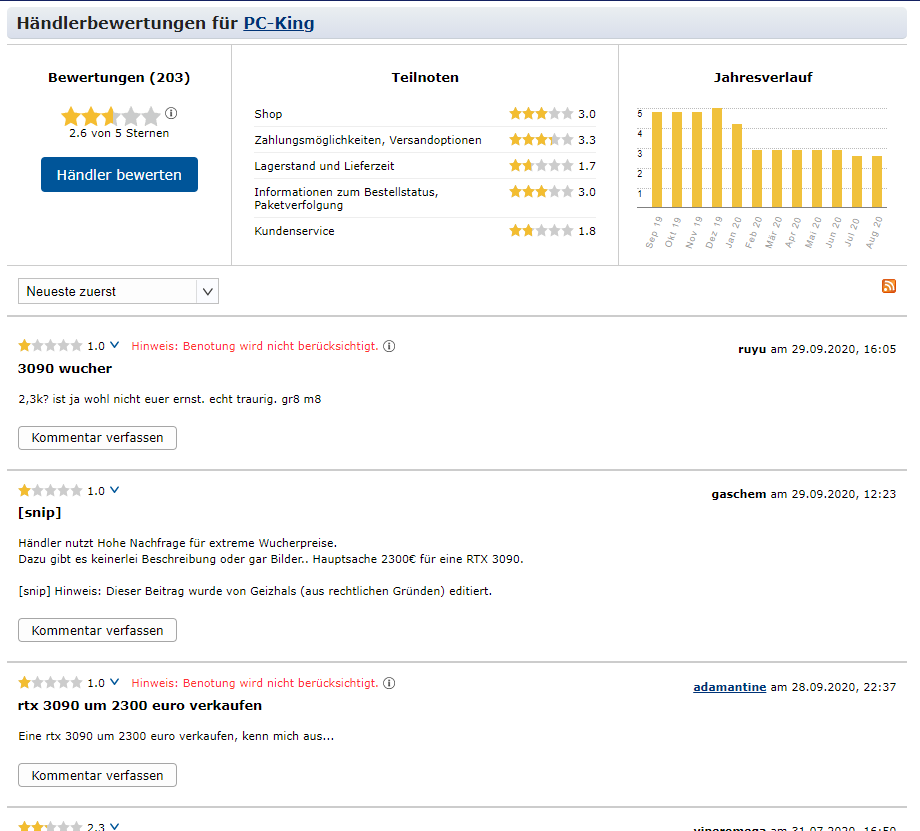Open adamantine's user profile link
Image resolution: width=920 pixels, height=831 pixels.
[729, 687]
